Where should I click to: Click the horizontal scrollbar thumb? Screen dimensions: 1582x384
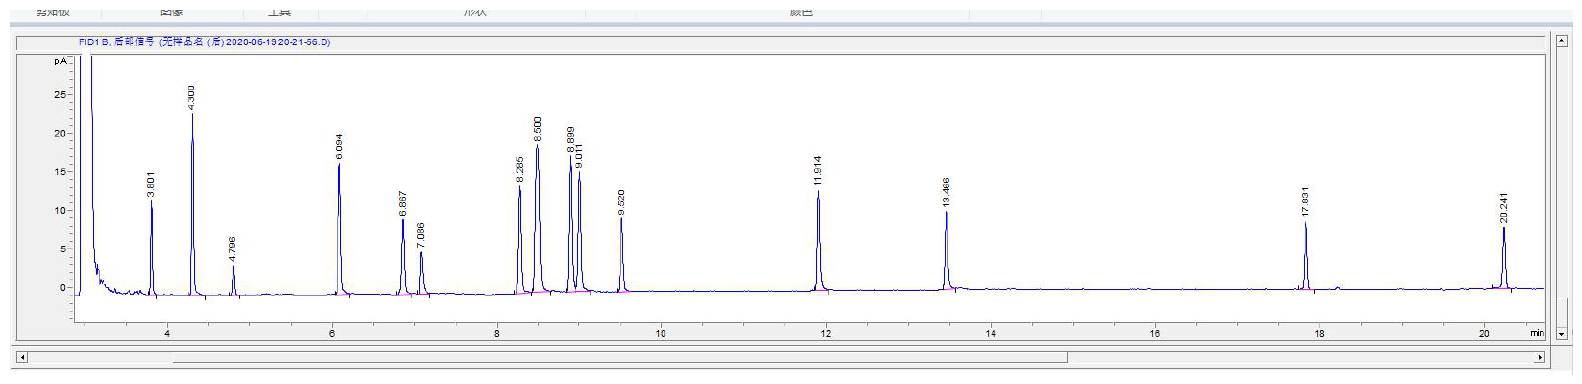(620, 357)
